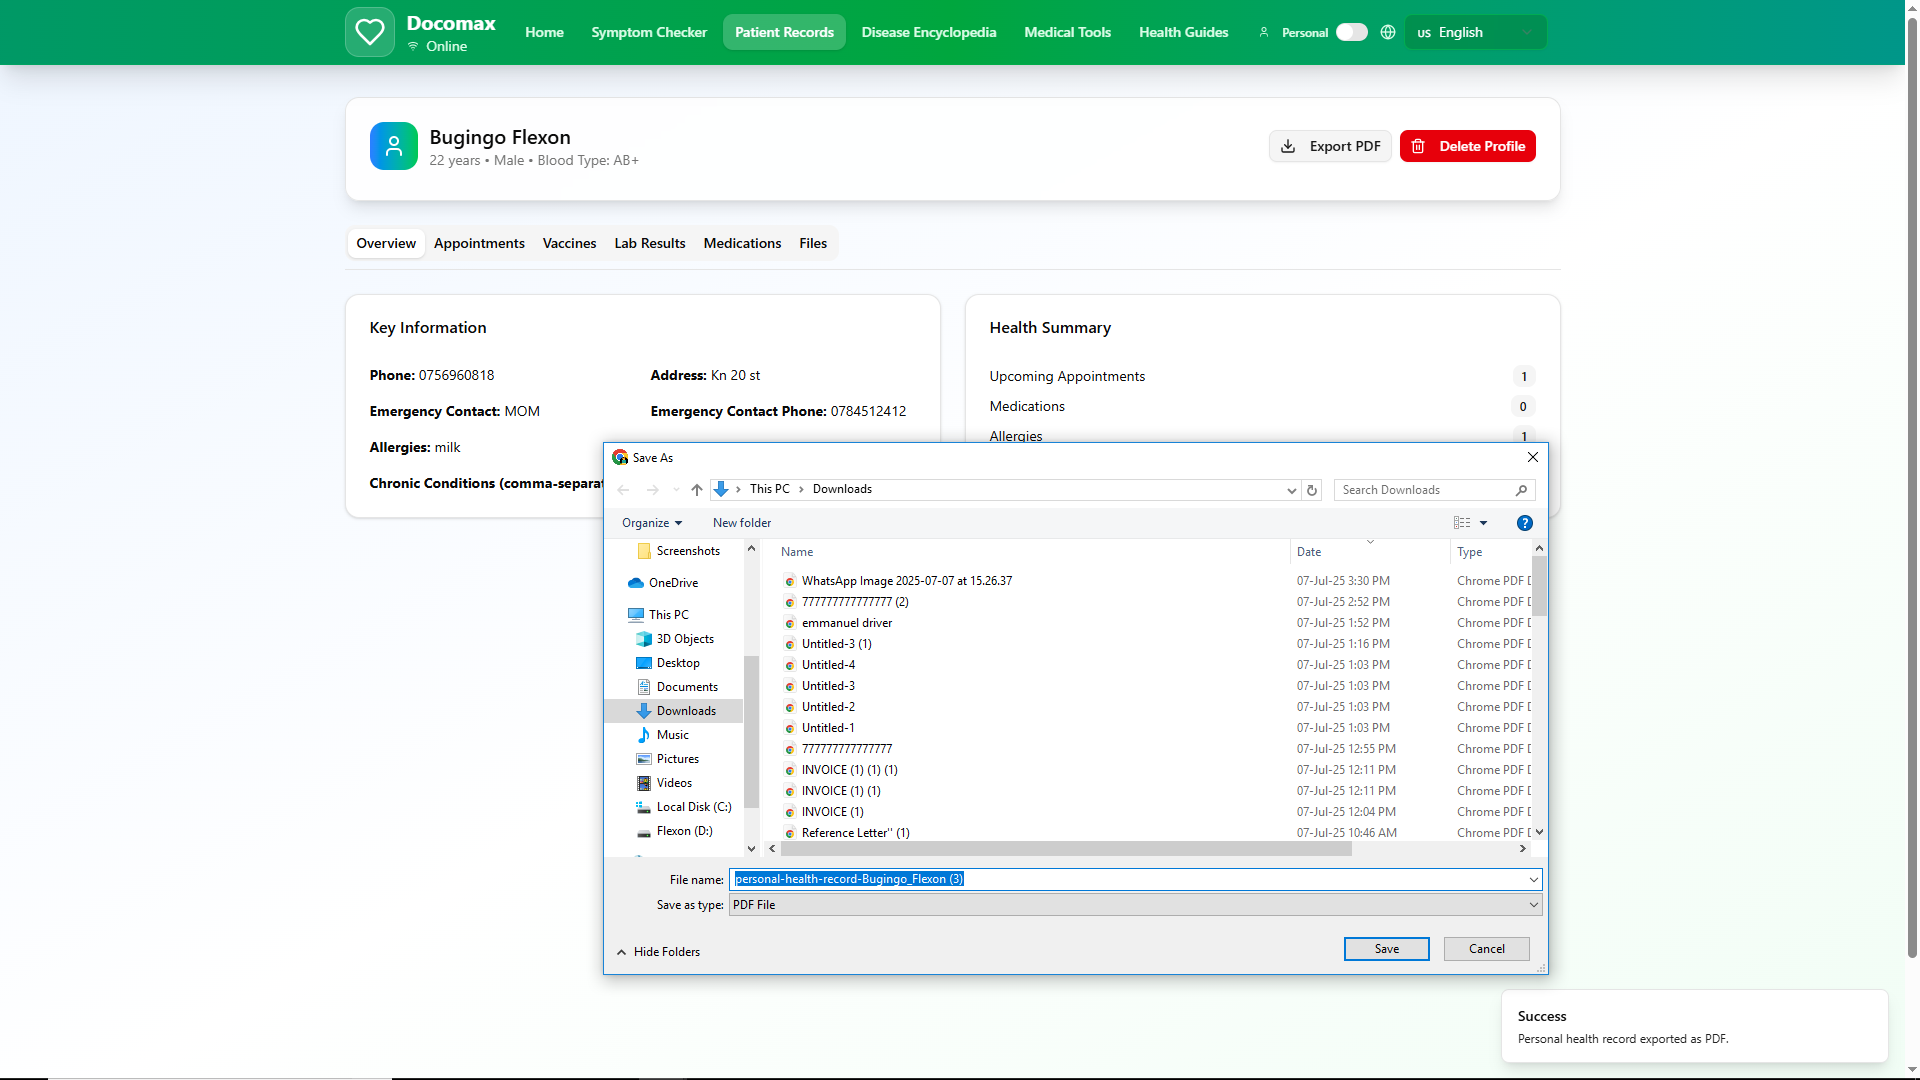Click Save in the dialog

click(1386, 949)
